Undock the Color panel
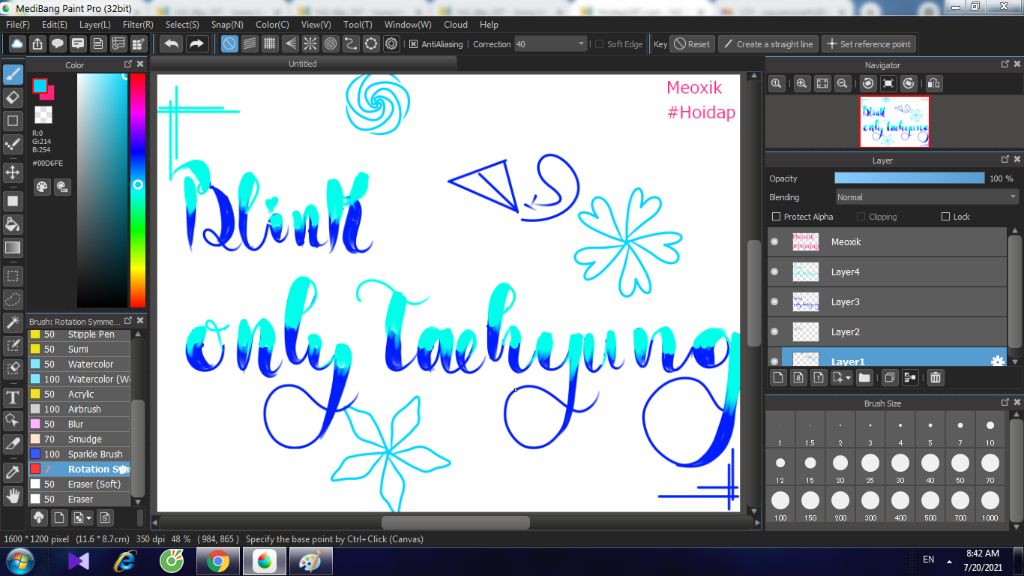The height and width of the screenshot is (576, 1024). (x=128, y=64)
